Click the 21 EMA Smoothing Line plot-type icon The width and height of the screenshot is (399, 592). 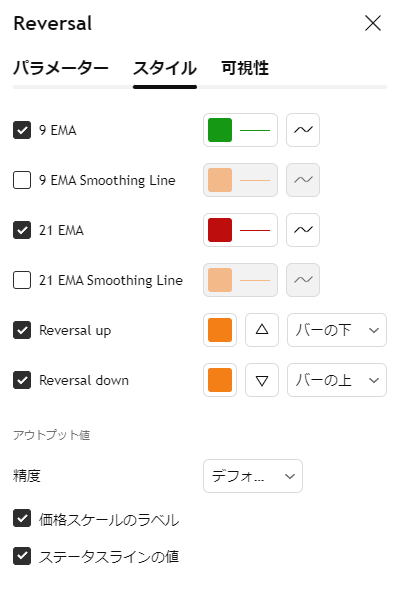[303, 280]
